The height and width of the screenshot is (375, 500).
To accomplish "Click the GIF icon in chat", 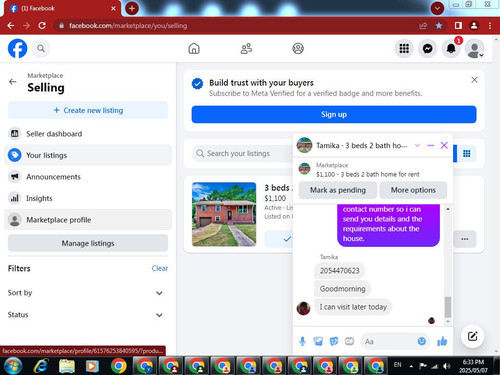I will (x=349, y=341).
